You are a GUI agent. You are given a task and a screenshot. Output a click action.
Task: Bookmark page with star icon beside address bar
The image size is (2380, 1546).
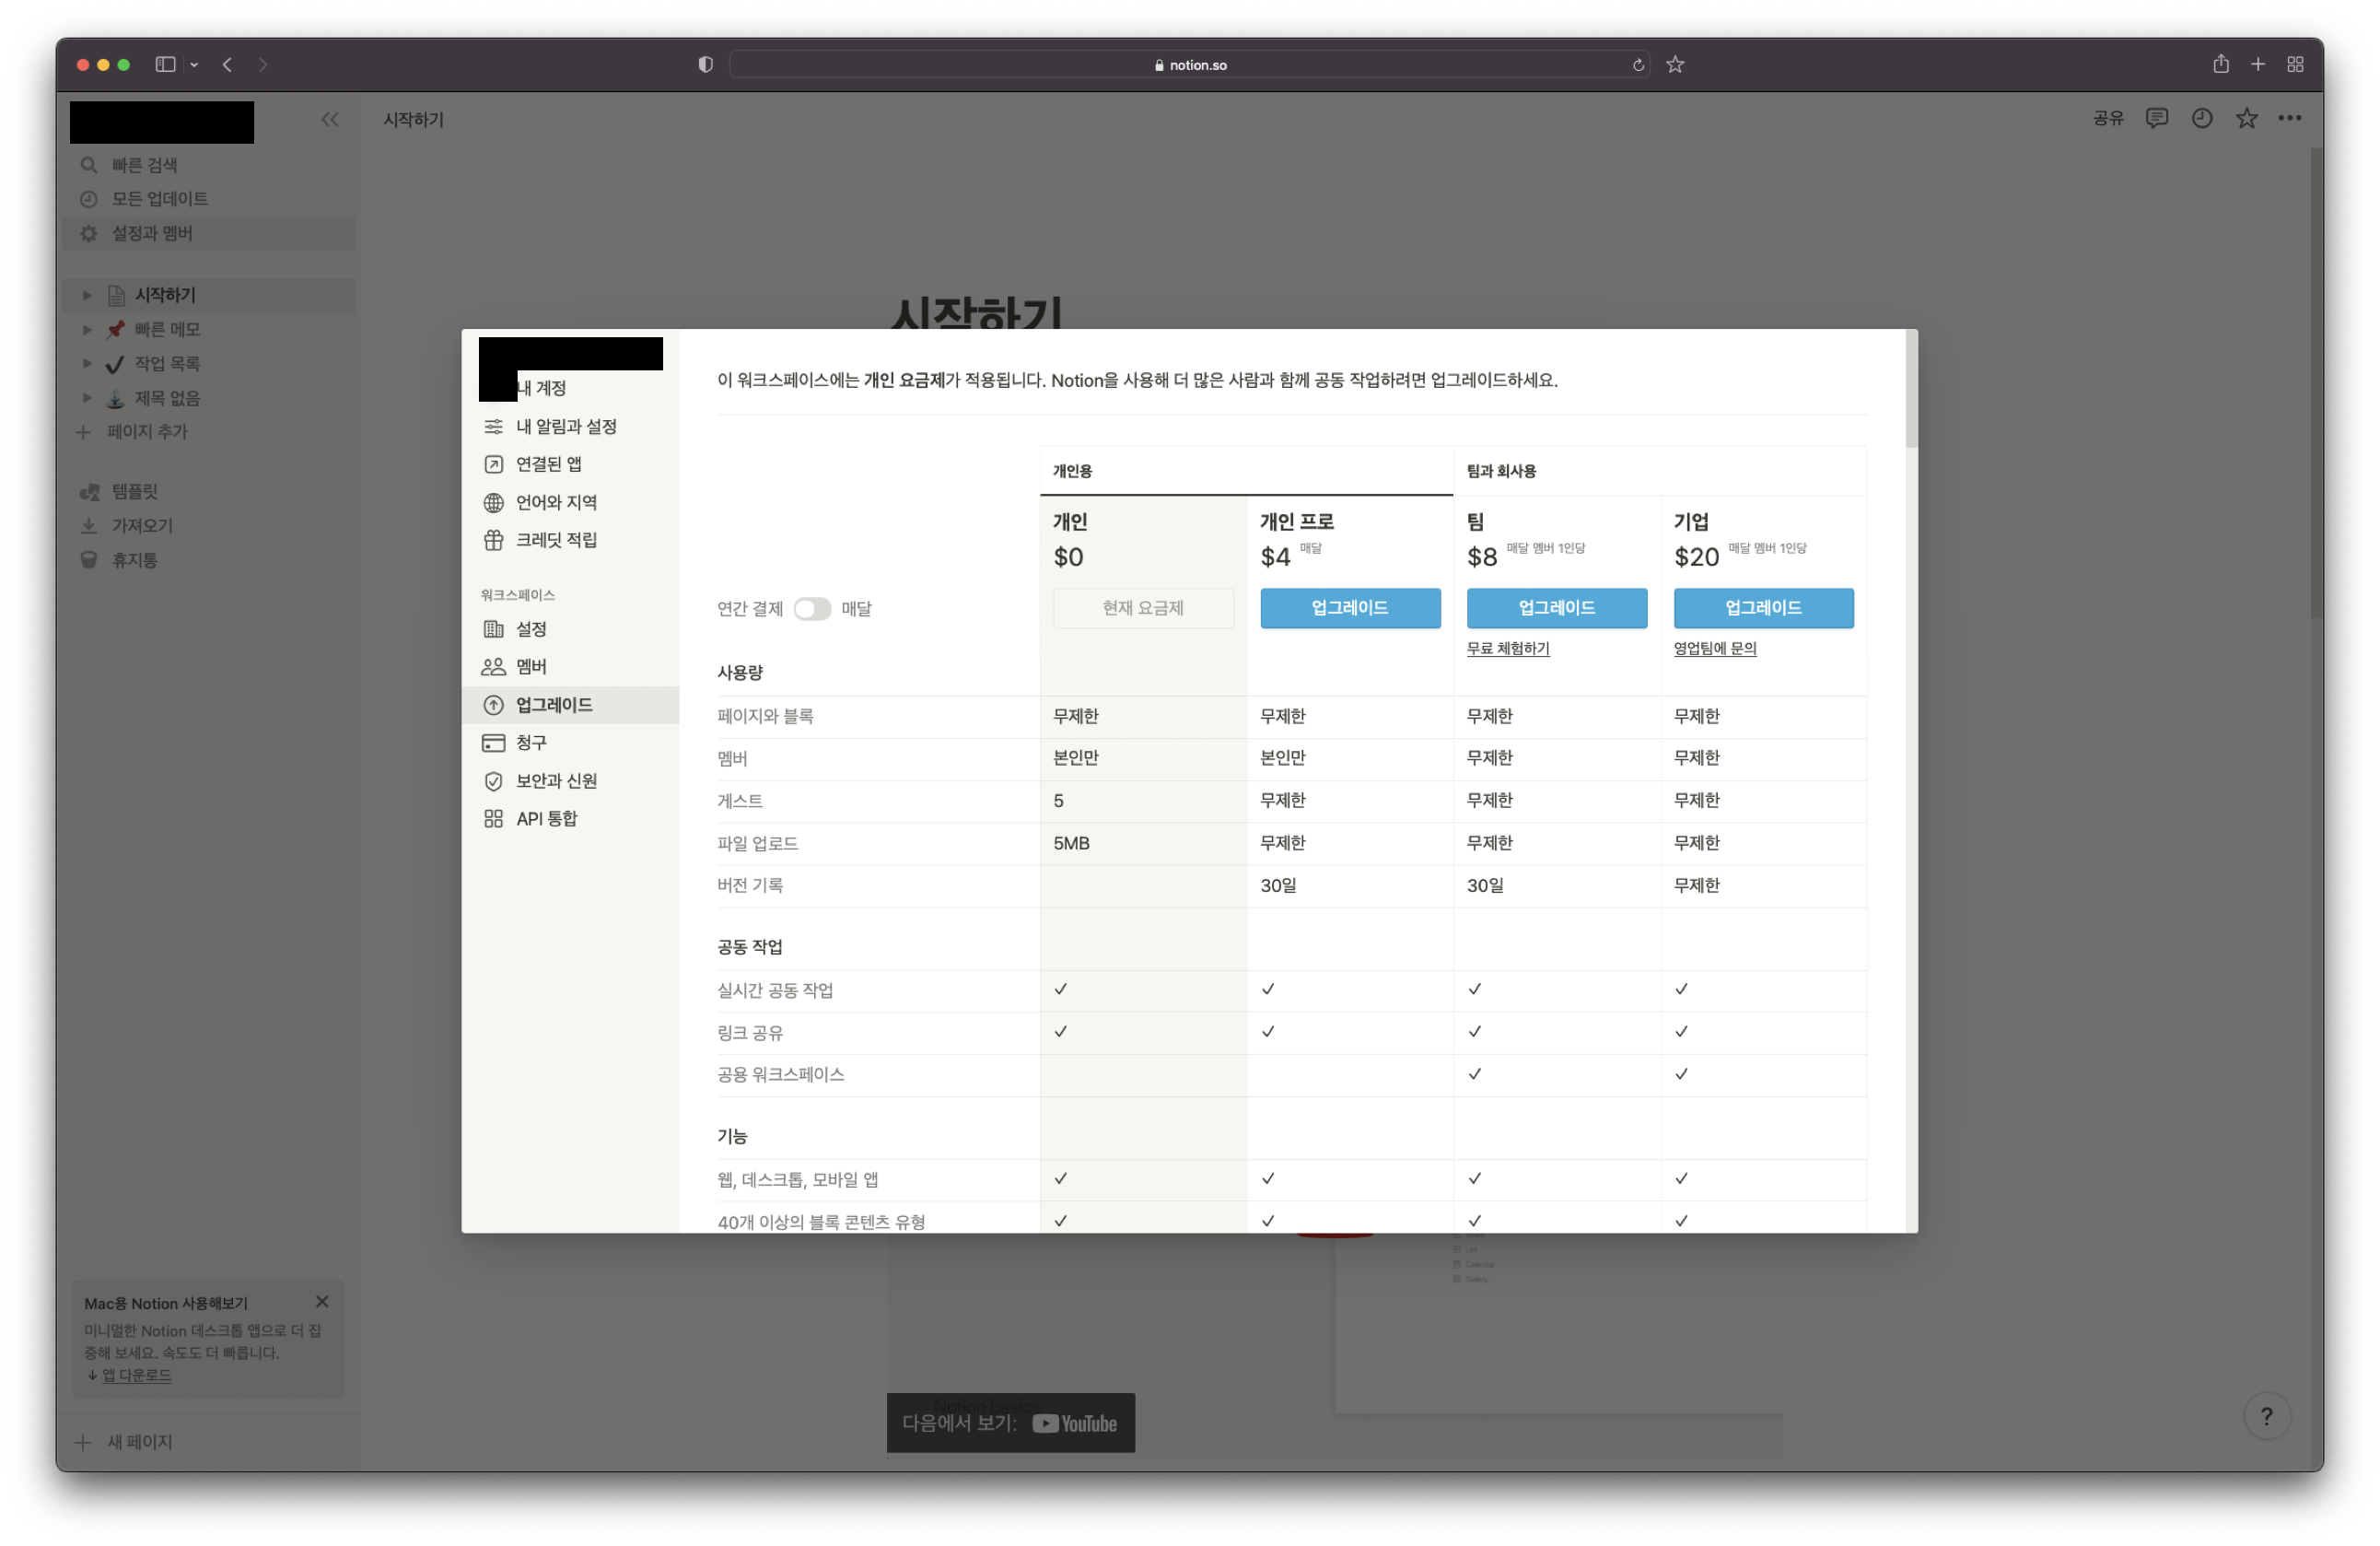coord(1675,64)
